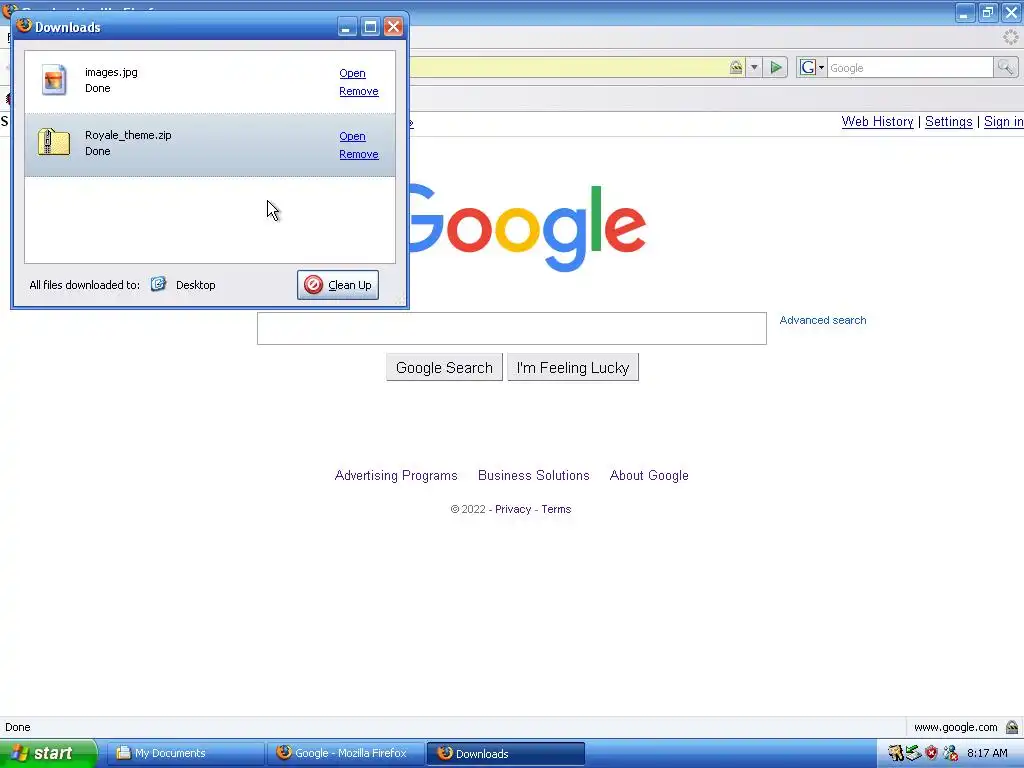Click the status bar security lock icon
The width and height of the screenshot is (1024, 768).
[1012, 727]
